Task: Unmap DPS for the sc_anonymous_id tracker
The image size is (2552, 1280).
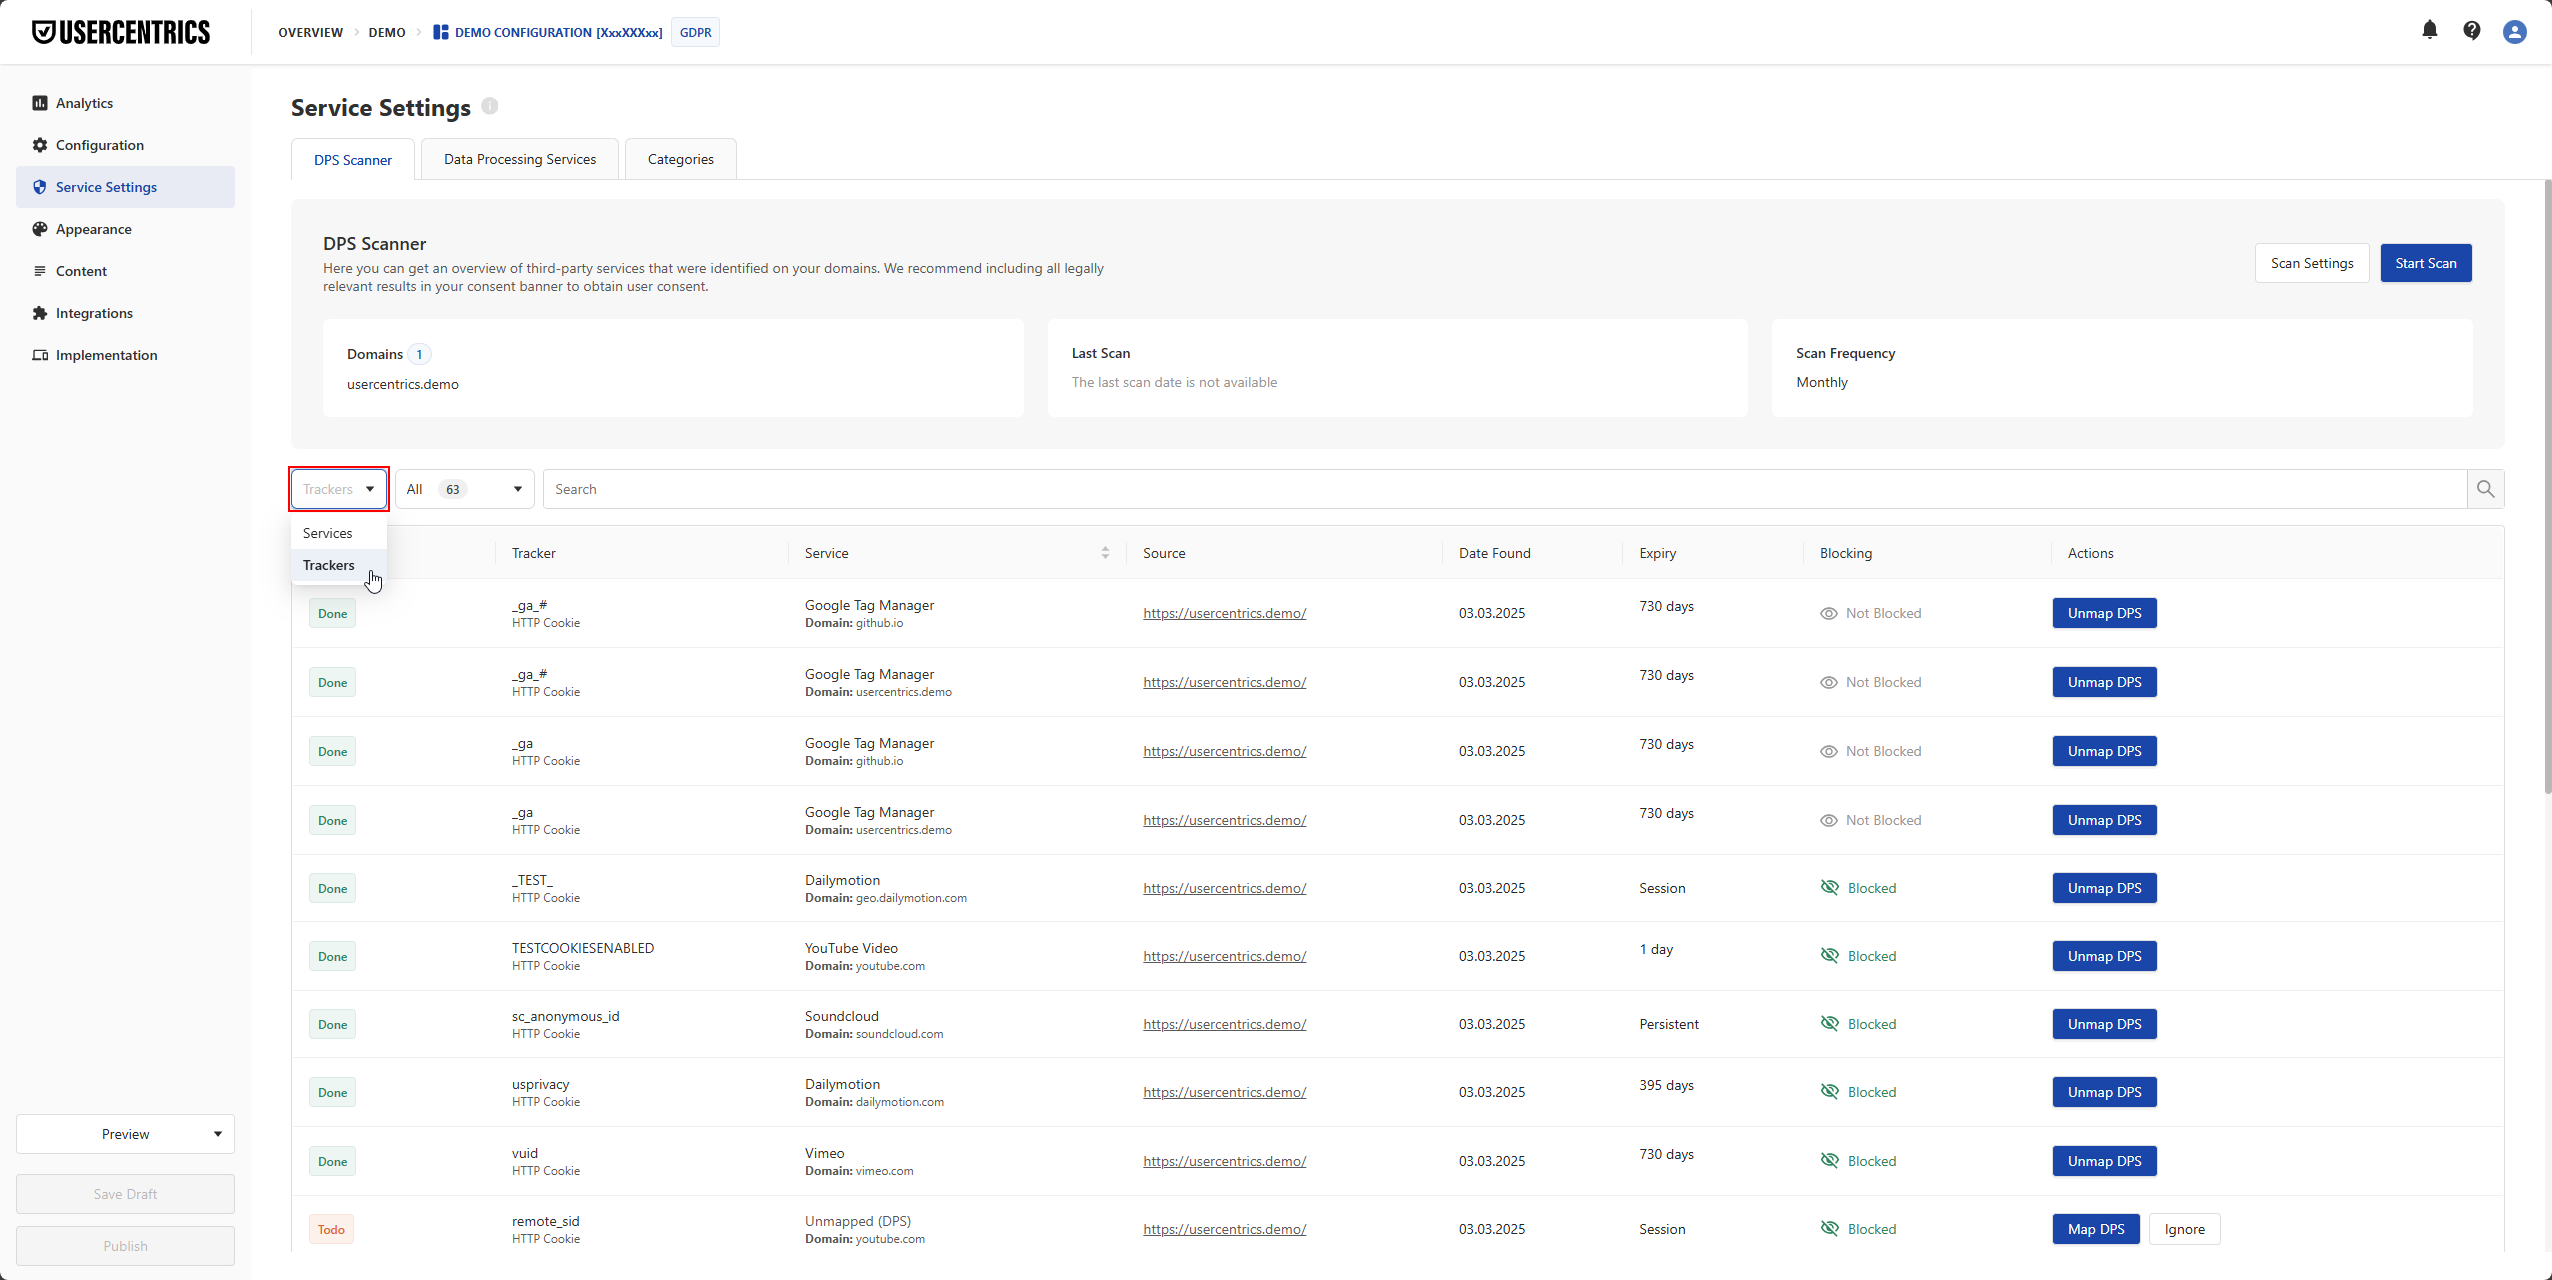Action: point(2105,1024)
